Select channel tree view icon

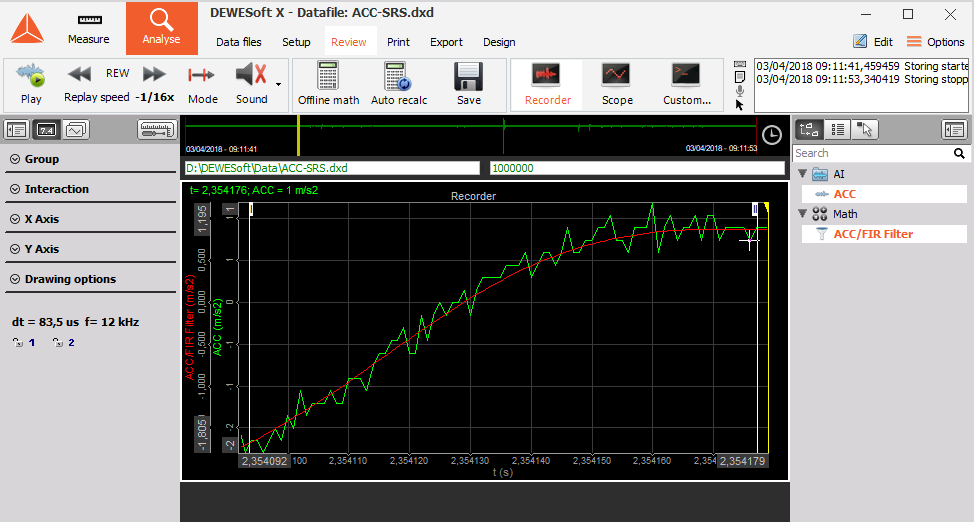tap(809, 130)
